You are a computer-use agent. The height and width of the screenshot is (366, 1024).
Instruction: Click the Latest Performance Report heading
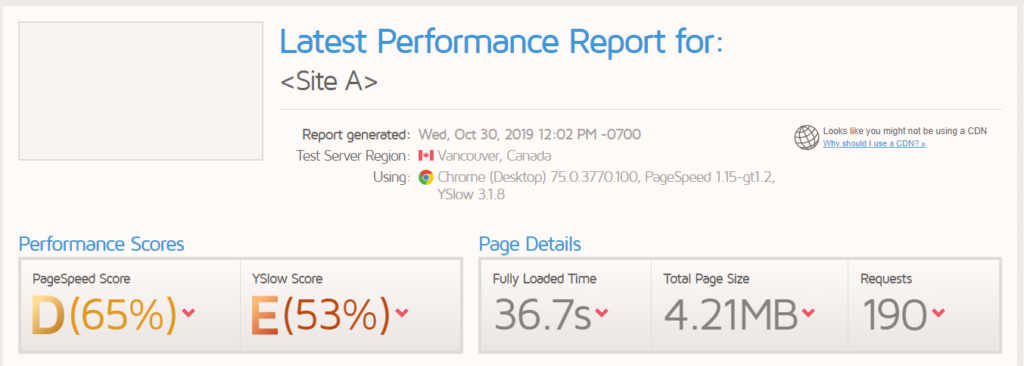[502, 42]
